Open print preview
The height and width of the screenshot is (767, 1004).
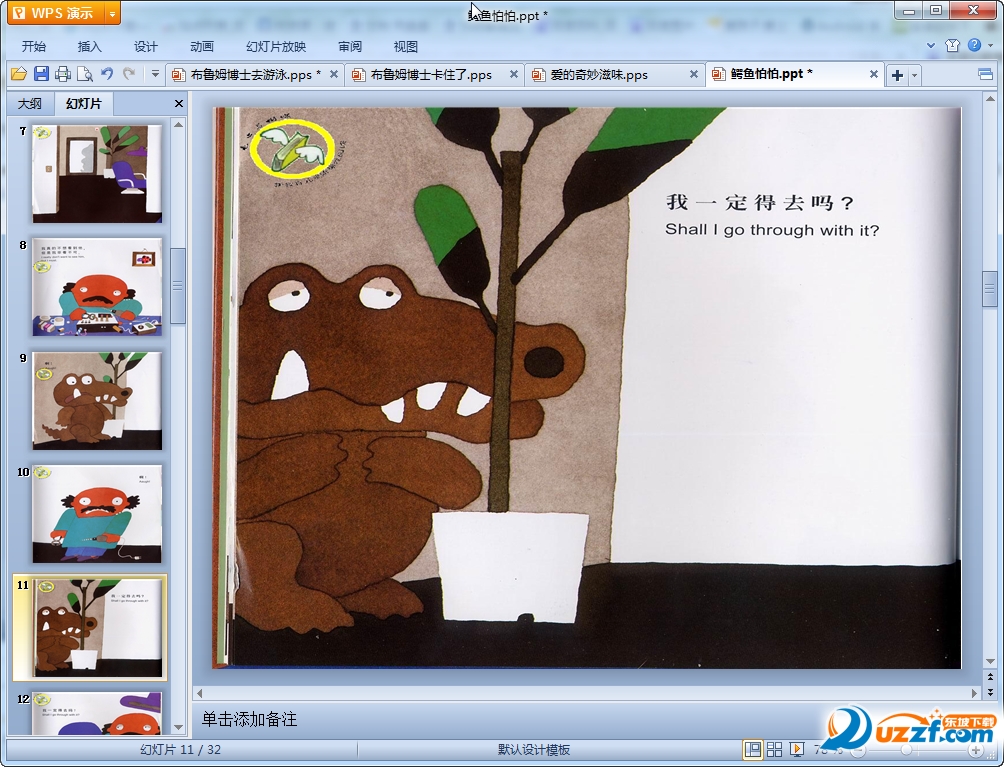(x=85, y=74)
